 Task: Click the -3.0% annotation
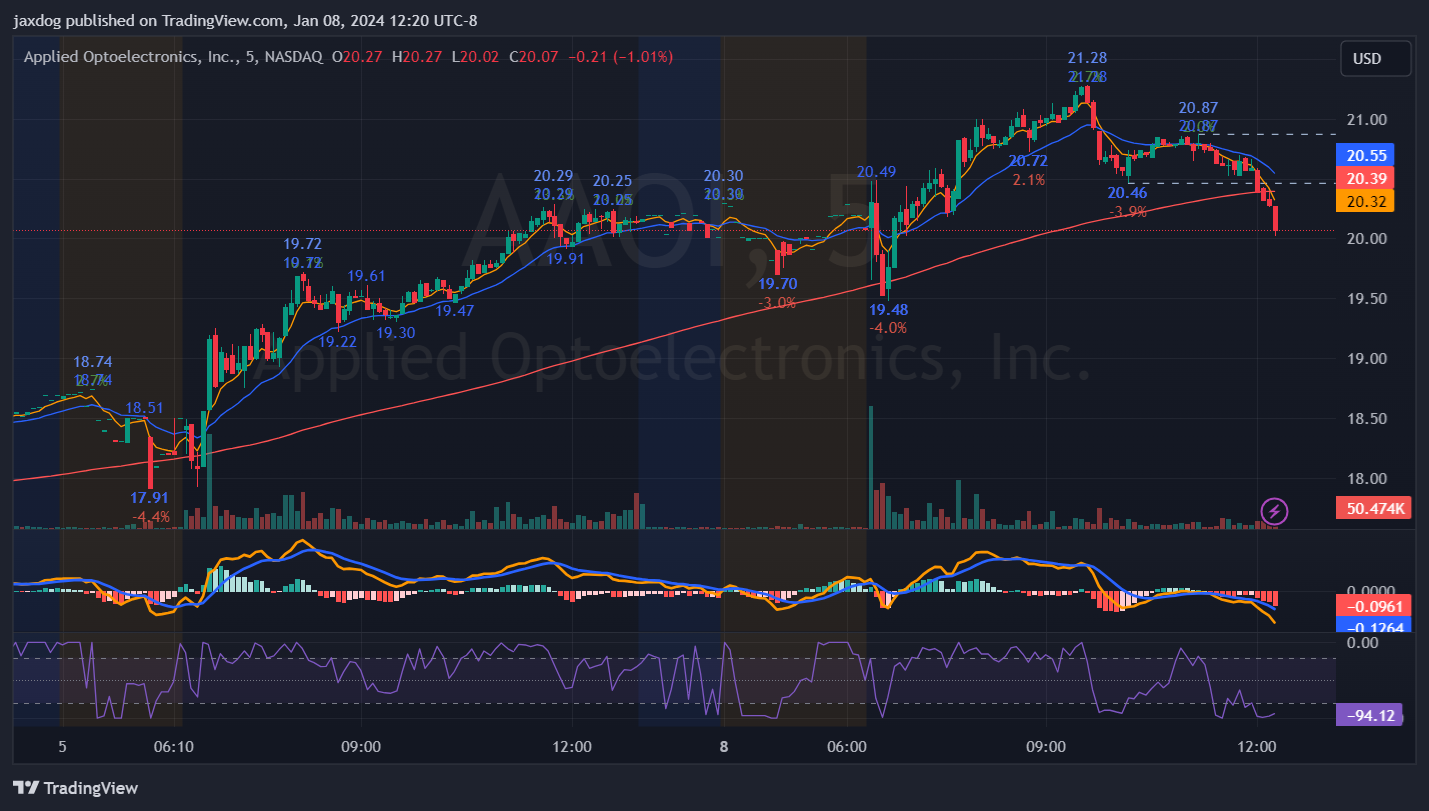(777, 302)
